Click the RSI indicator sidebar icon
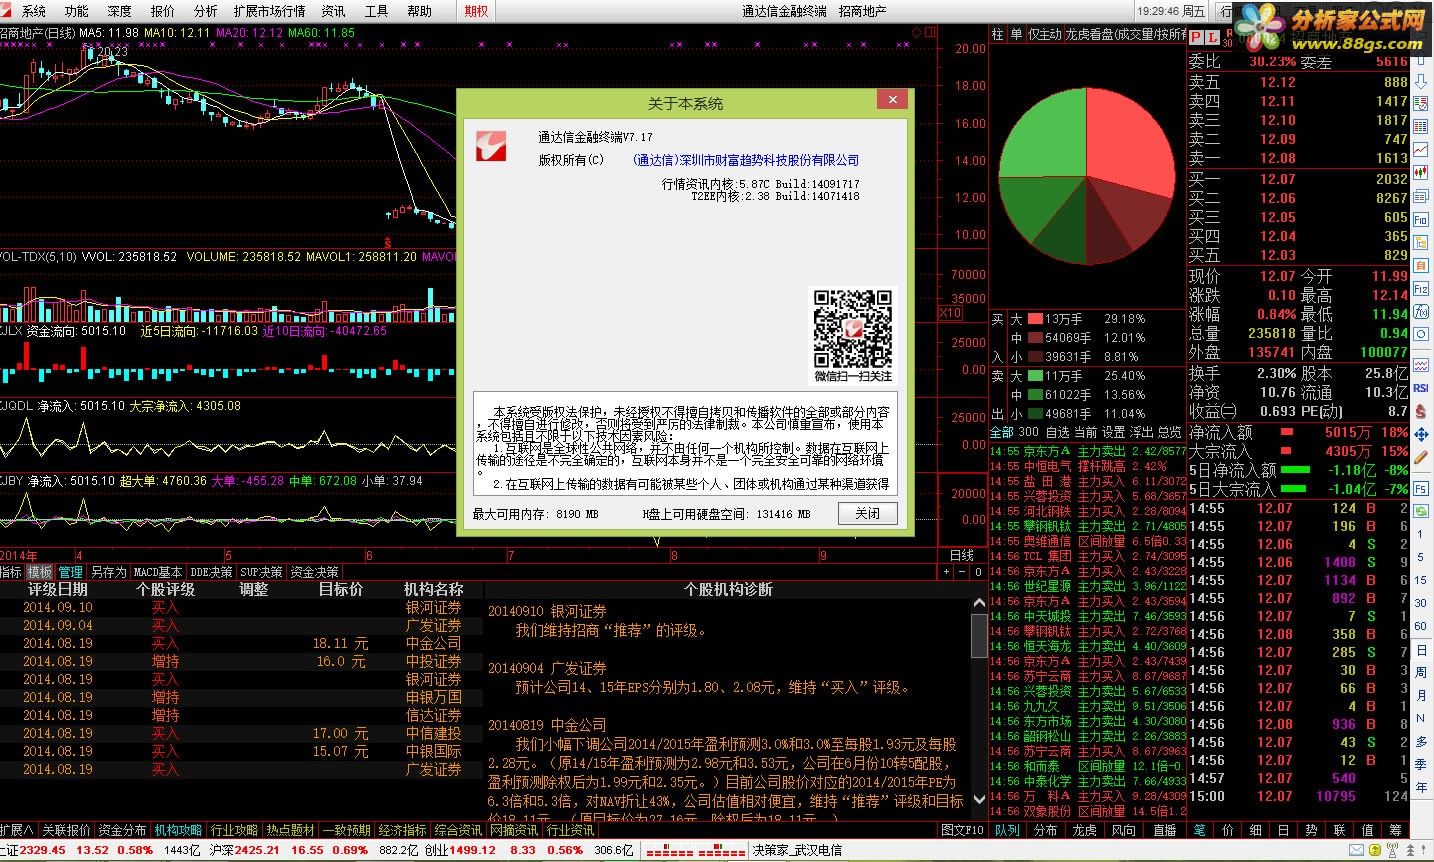This screenshot has width=1434, height=862. coord(1421,389)
